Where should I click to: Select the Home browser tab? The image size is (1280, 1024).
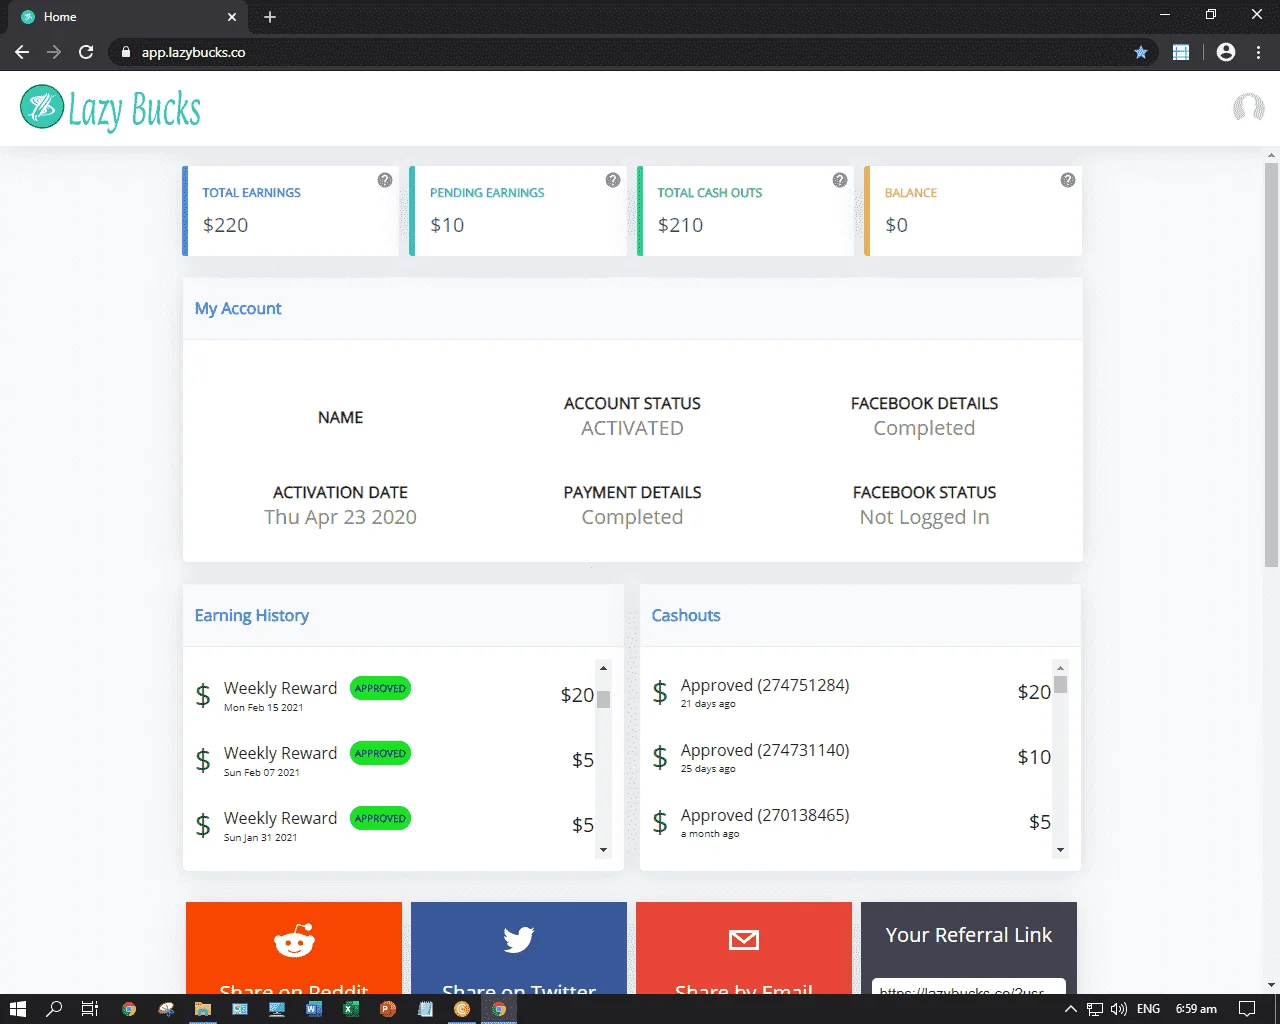click(x=128, y=17)
